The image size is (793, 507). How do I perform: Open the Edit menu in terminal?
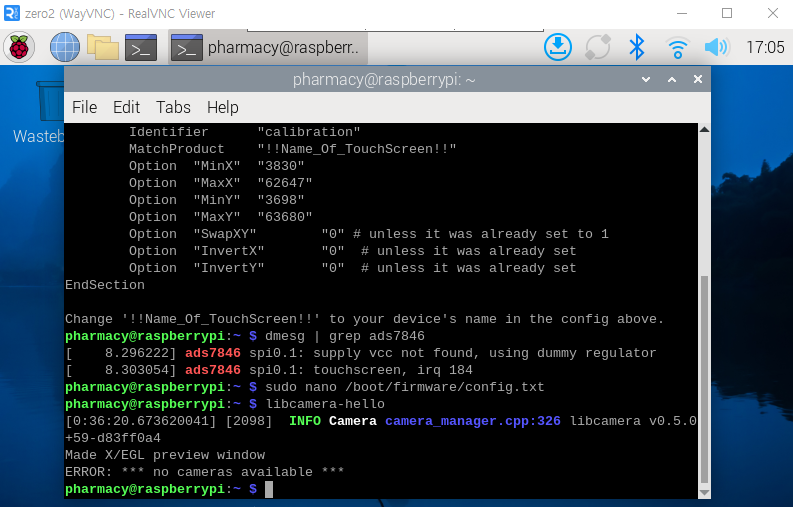tap(126, 107)
